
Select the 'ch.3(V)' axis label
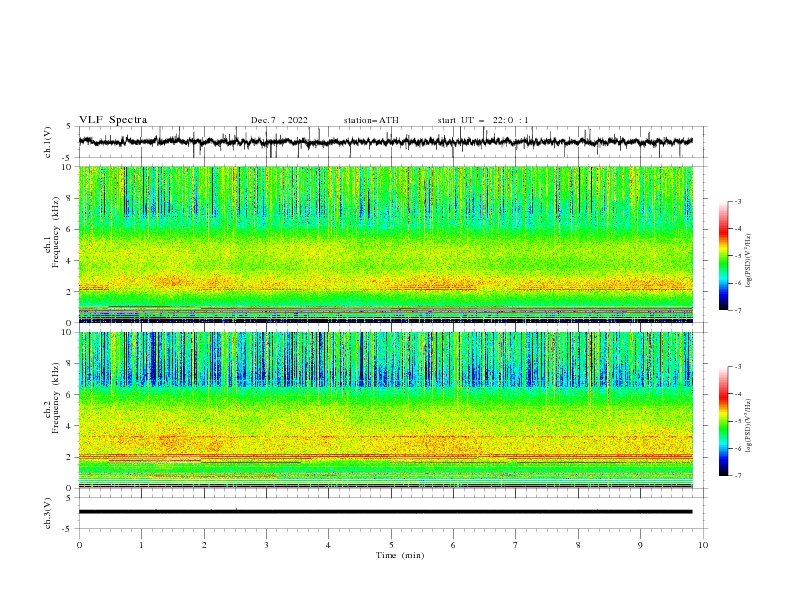(x=48, y=513)
